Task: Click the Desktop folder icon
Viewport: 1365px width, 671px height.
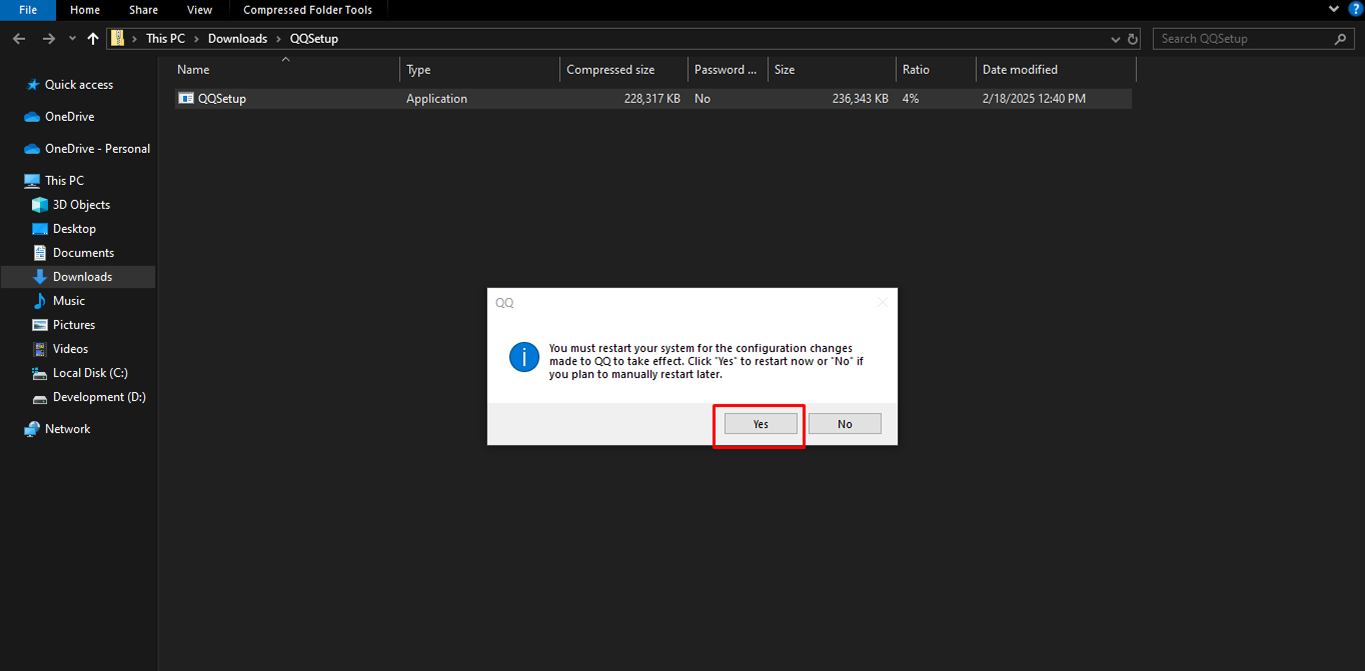Action: click(x=40, y=229)
